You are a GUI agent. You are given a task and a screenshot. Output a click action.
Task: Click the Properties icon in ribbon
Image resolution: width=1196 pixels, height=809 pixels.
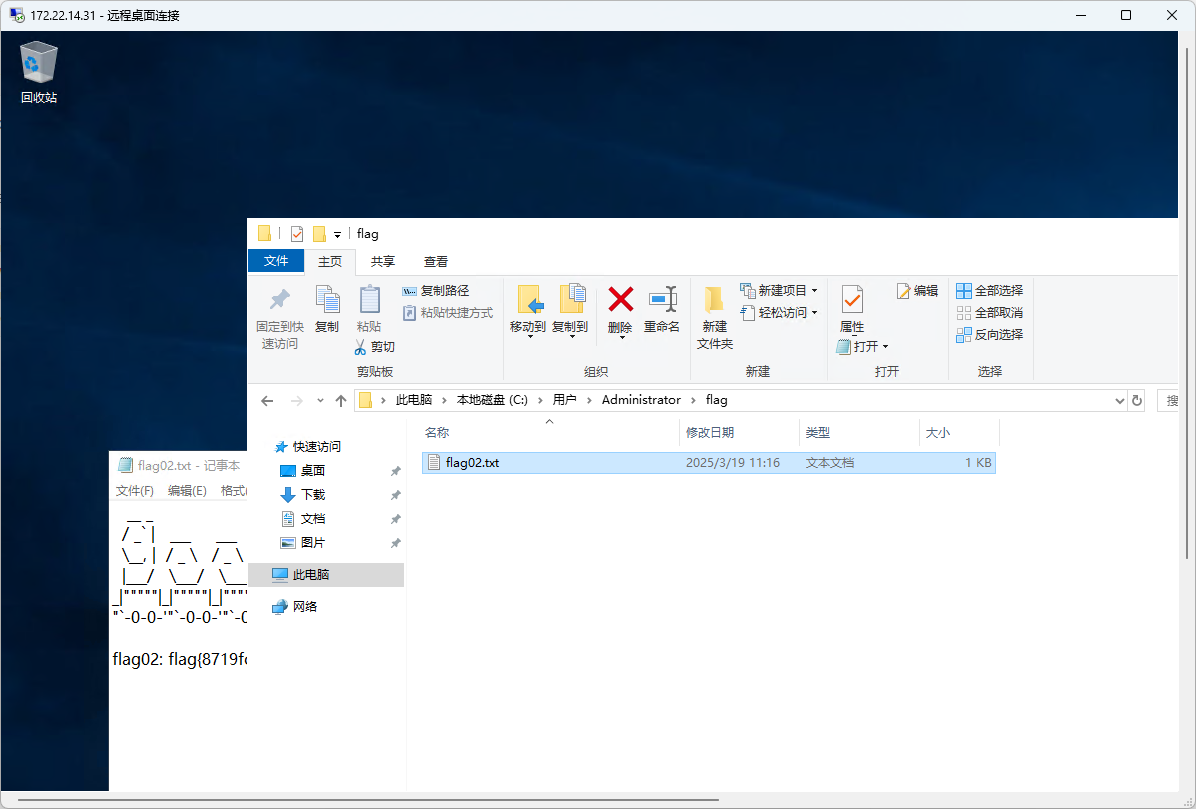click(852, 300)
